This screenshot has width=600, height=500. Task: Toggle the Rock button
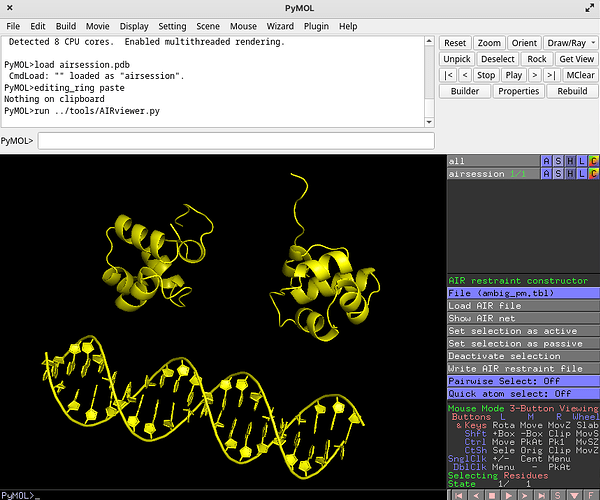(x=537, y=59)
